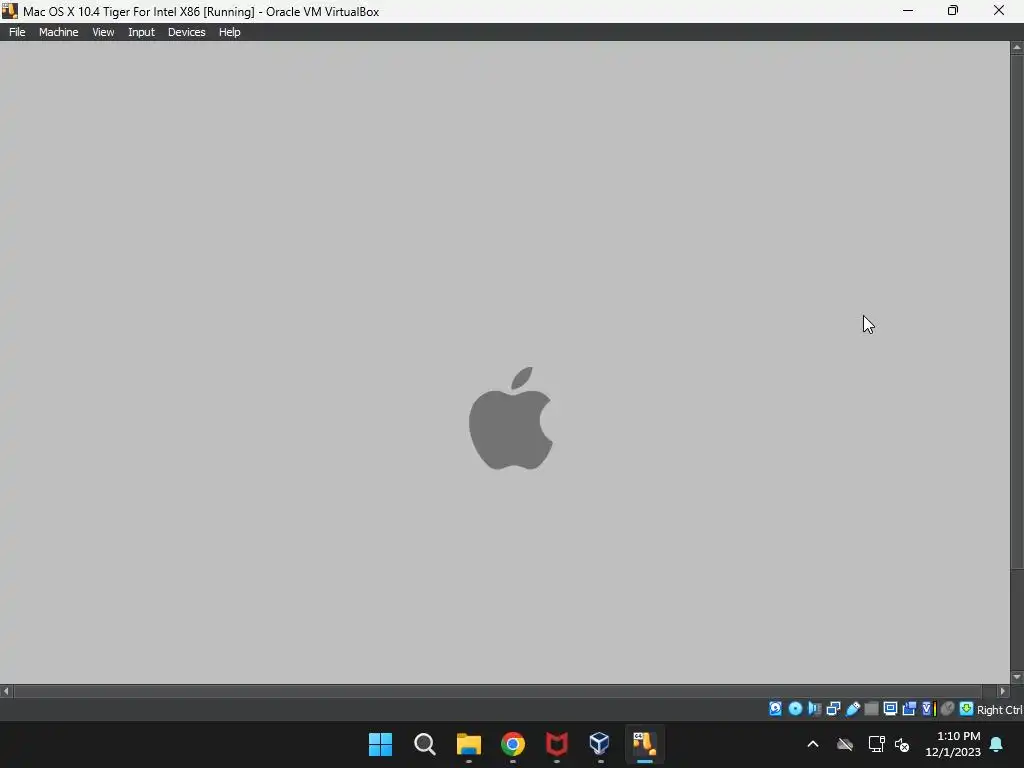Viewport: 1024px width, 768px height.
Task: Click the mouse integration indicator icon
Action: pyautogui.click(x=948, y=709)
